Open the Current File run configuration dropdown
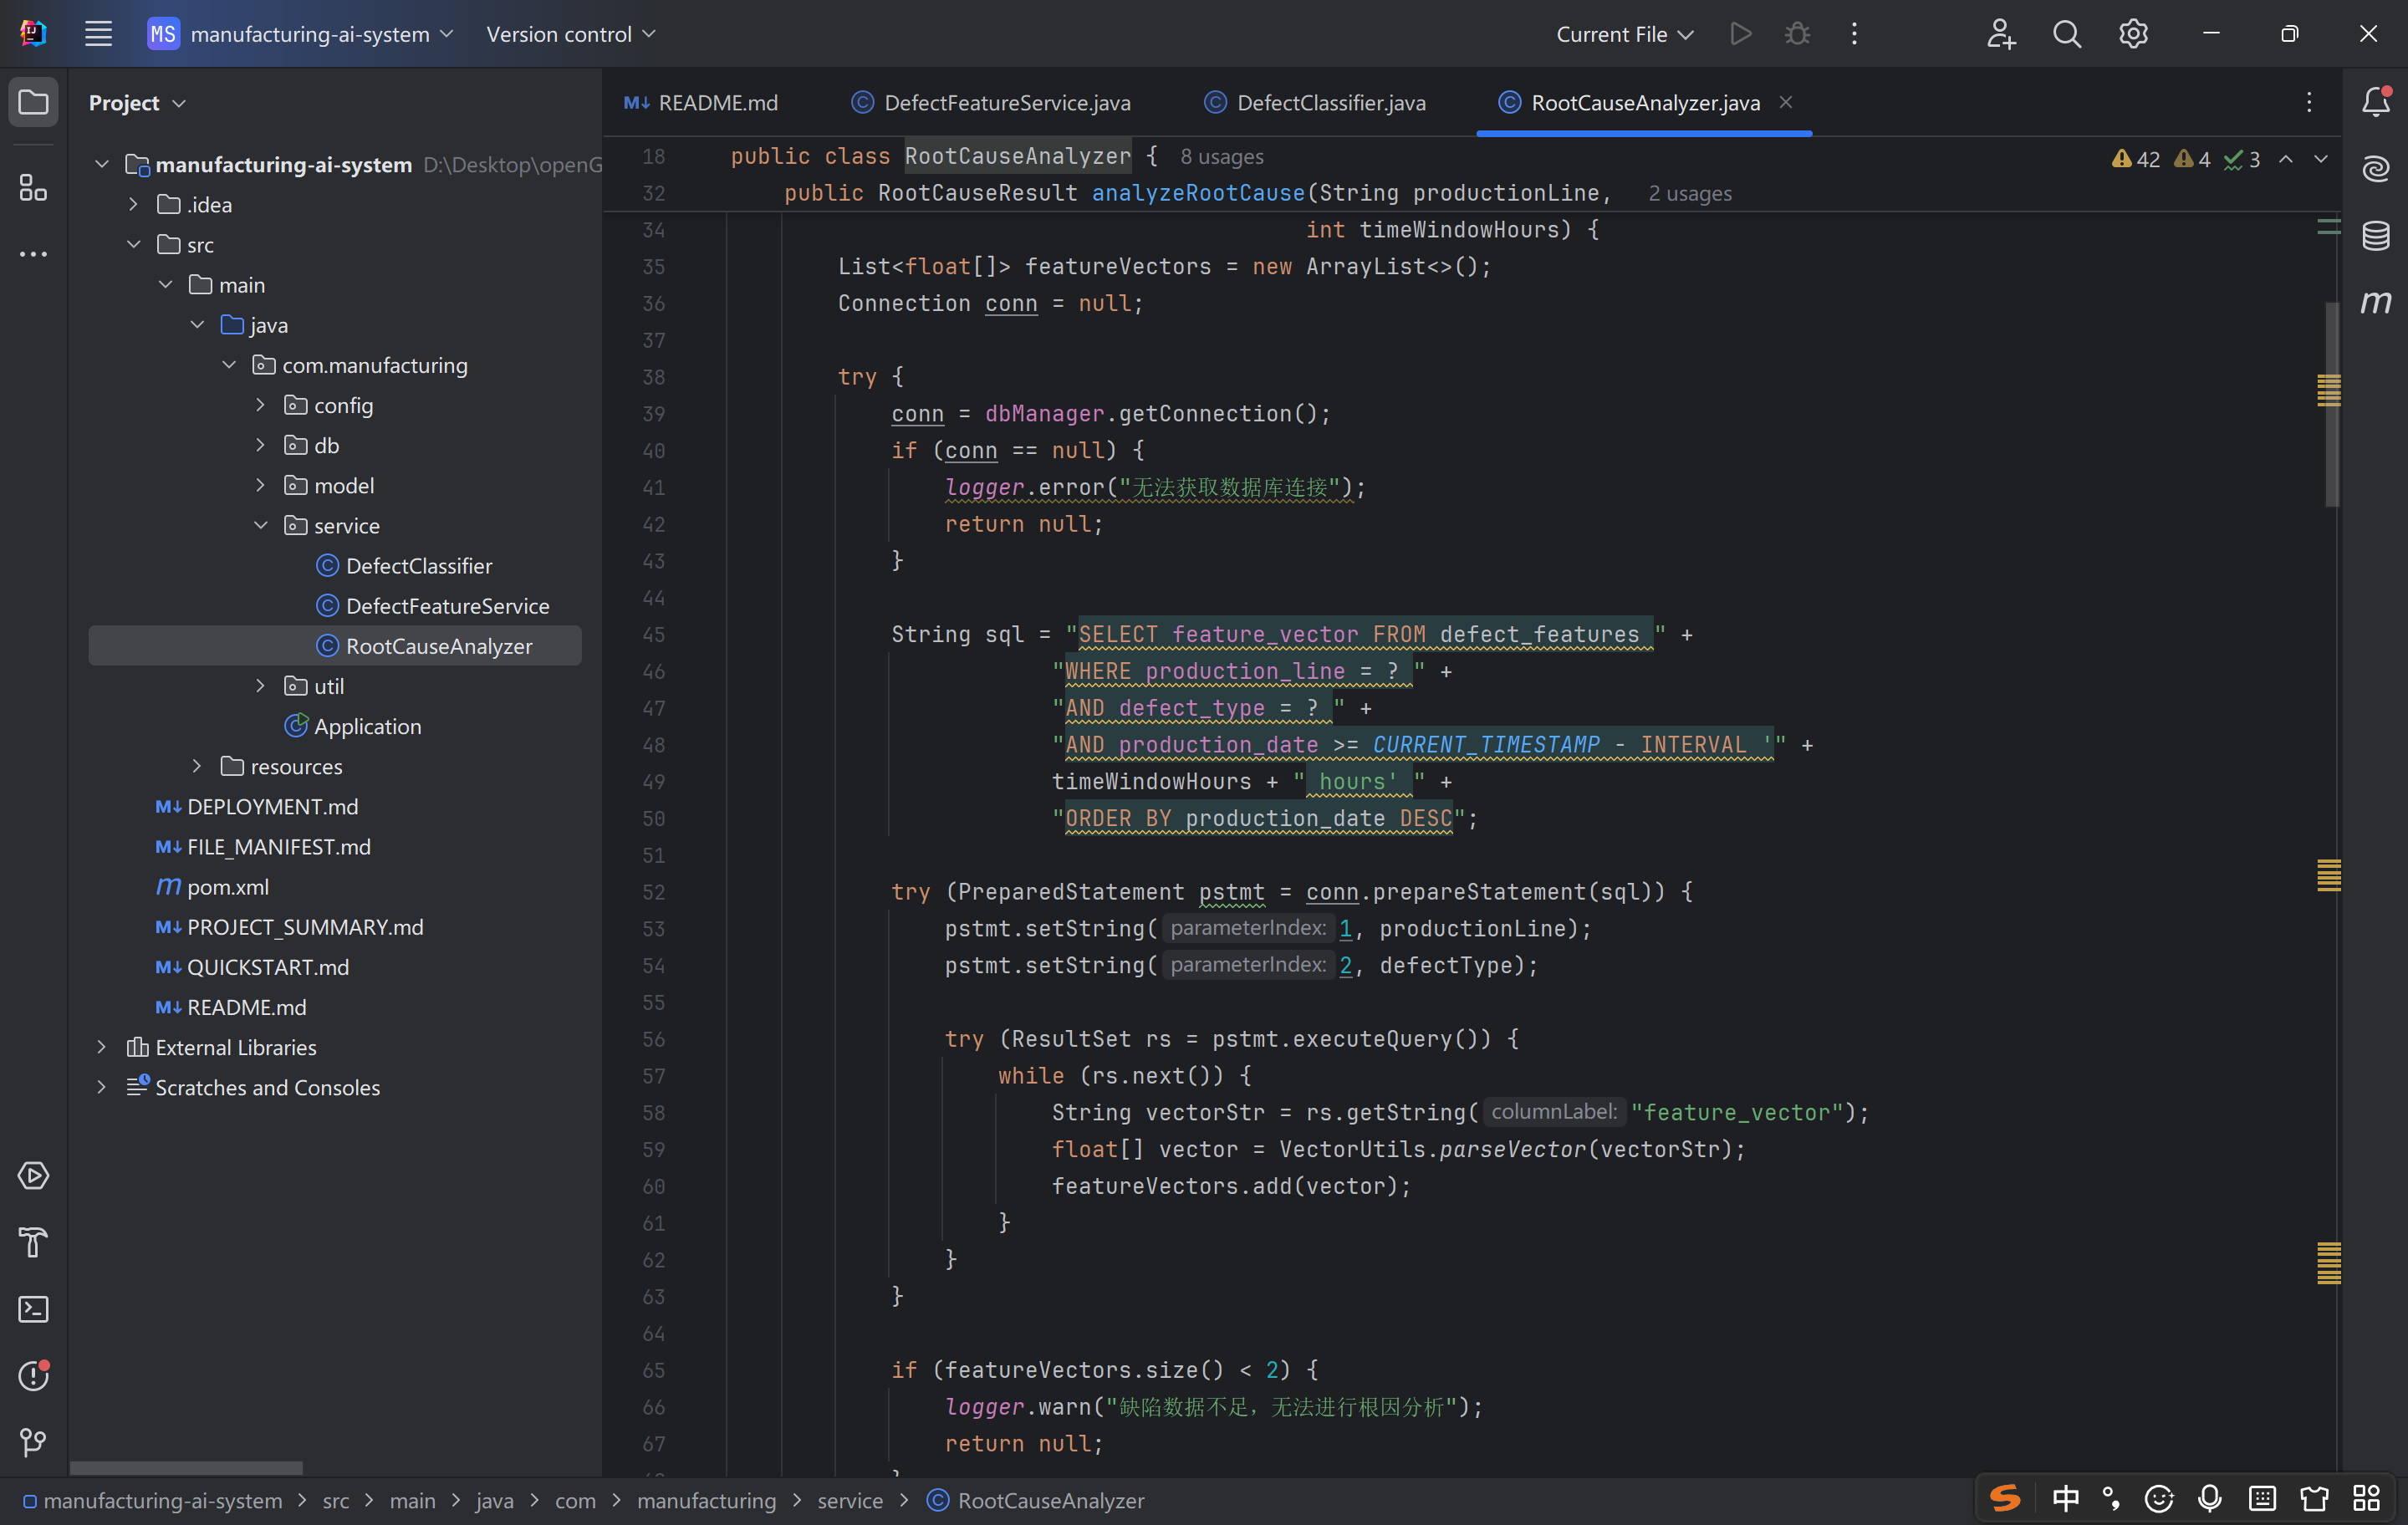Screen dimensions: 2408x1525 (x=1624, y=34)
